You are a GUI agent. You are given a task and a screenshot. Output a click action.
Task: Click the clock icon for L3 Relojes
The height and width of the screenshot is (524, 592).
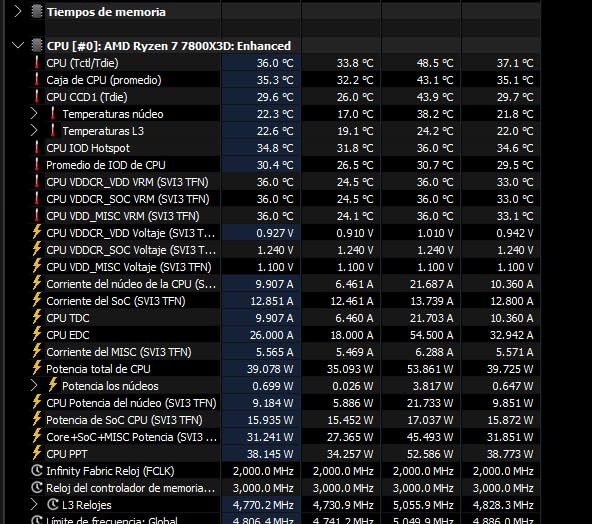click(53, 504)
